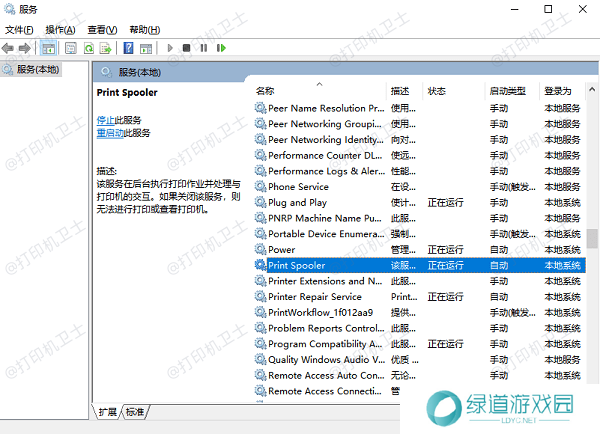Select the PrintWorkflow_1f012aa9 service
The image size is (600, 434).
pos(419,312)
